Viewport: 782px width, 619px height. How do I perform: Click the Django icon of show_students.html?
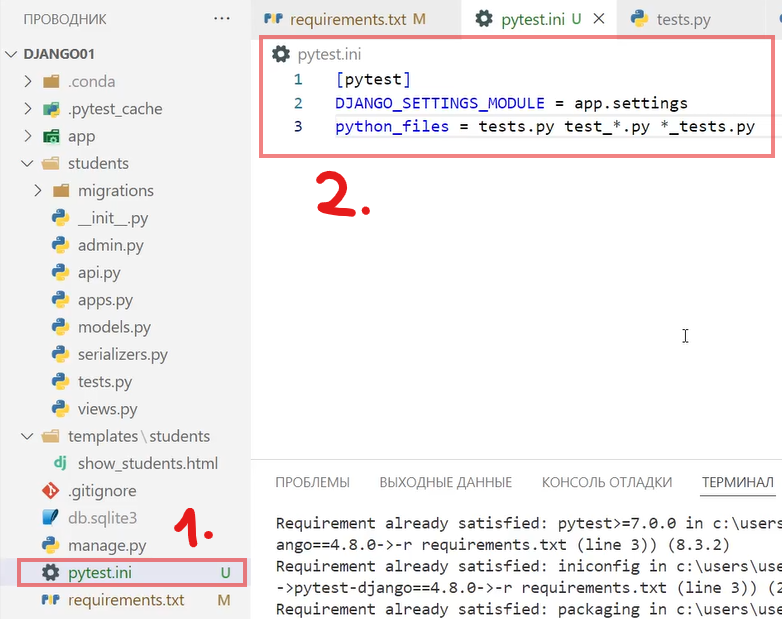pyautogui.click(x=60, y=464)
